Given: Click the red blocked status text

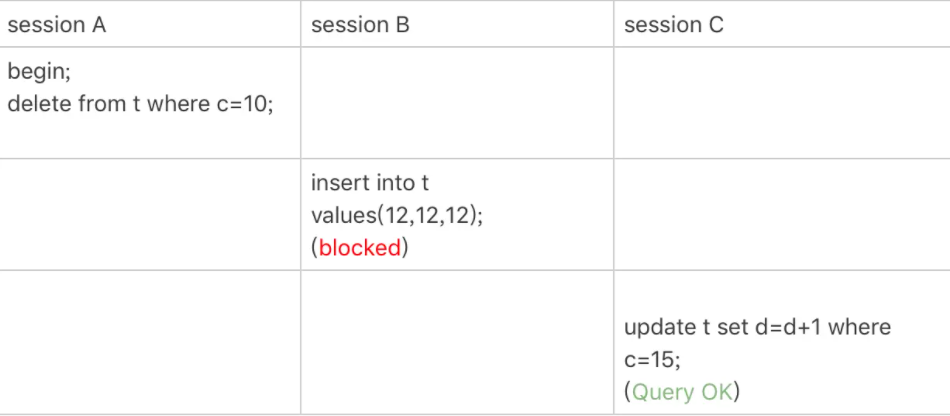Looking at the screenshot, I should coord(360,248).
